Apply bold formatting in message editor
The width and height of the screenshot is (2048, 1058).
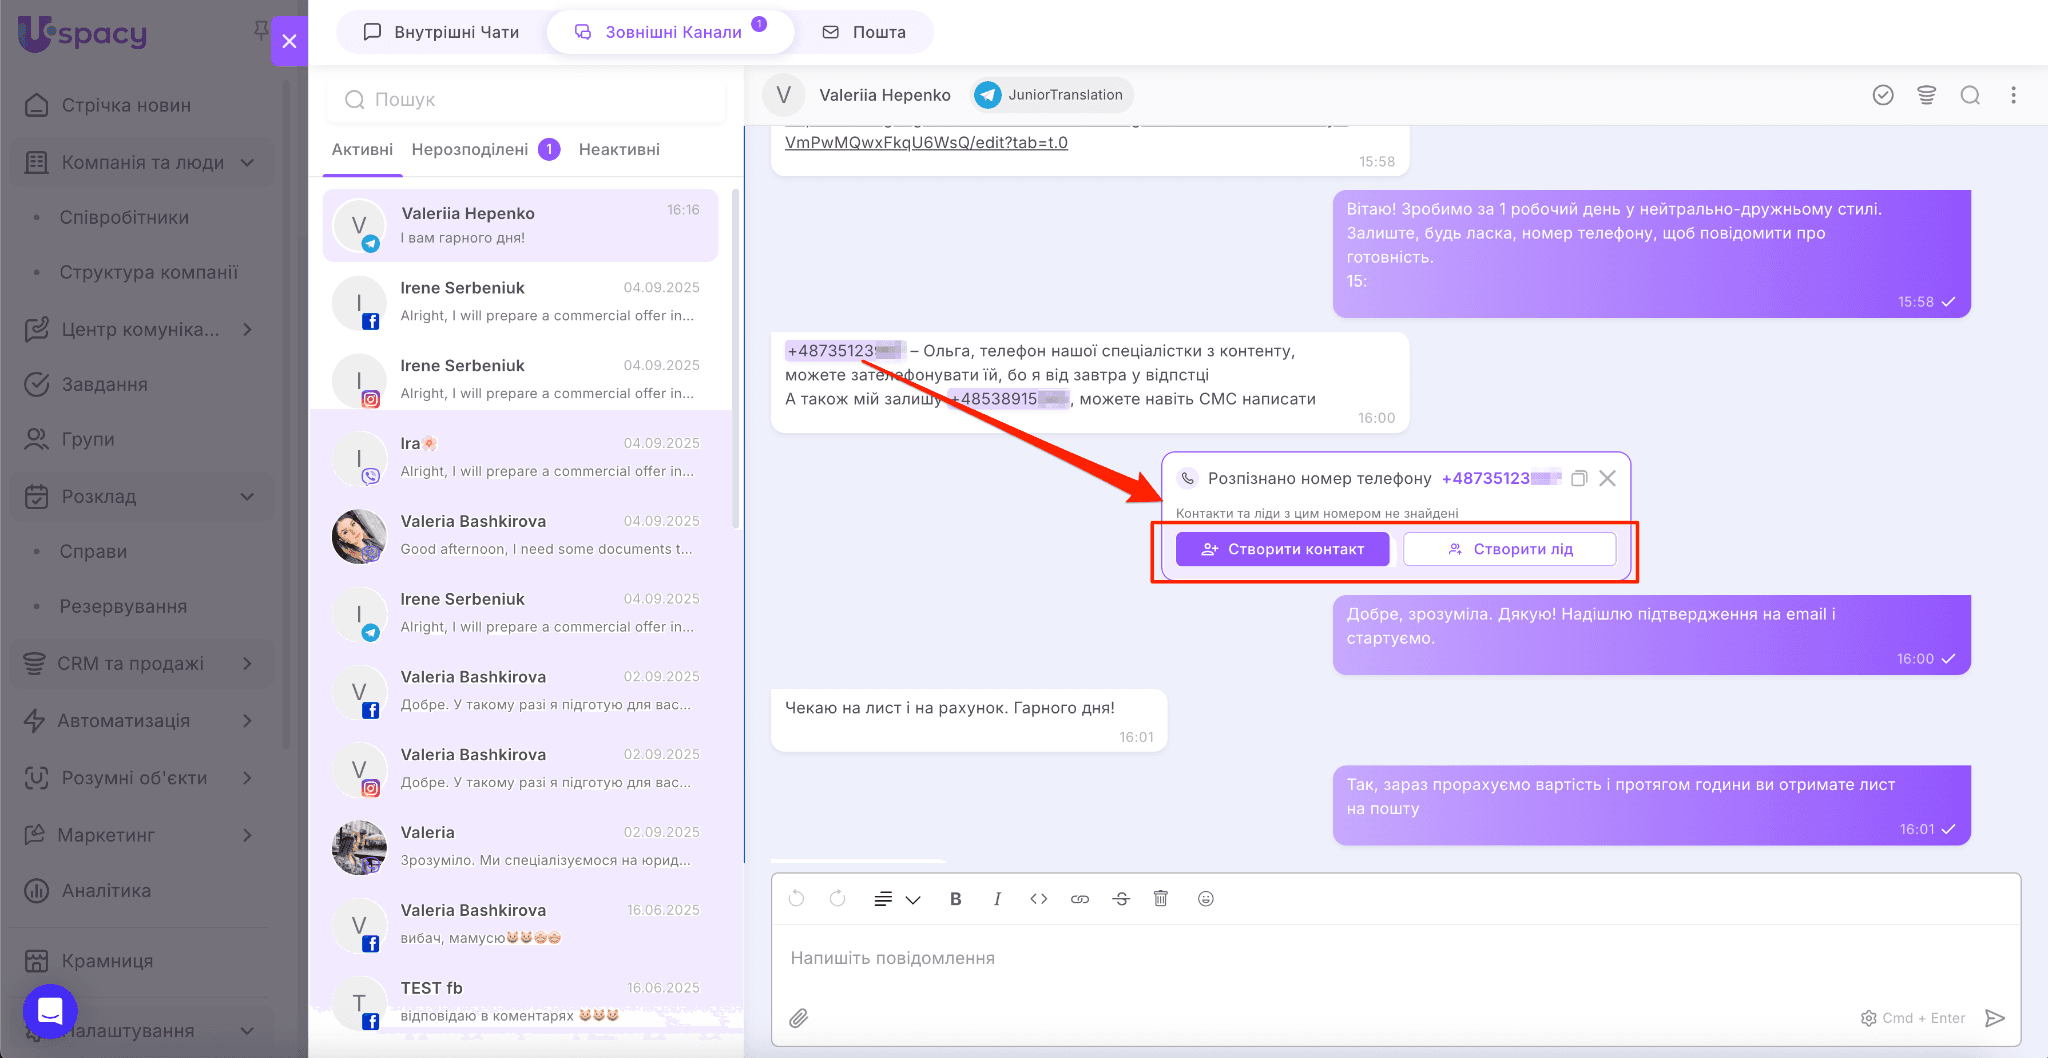(x=955, y=899)
